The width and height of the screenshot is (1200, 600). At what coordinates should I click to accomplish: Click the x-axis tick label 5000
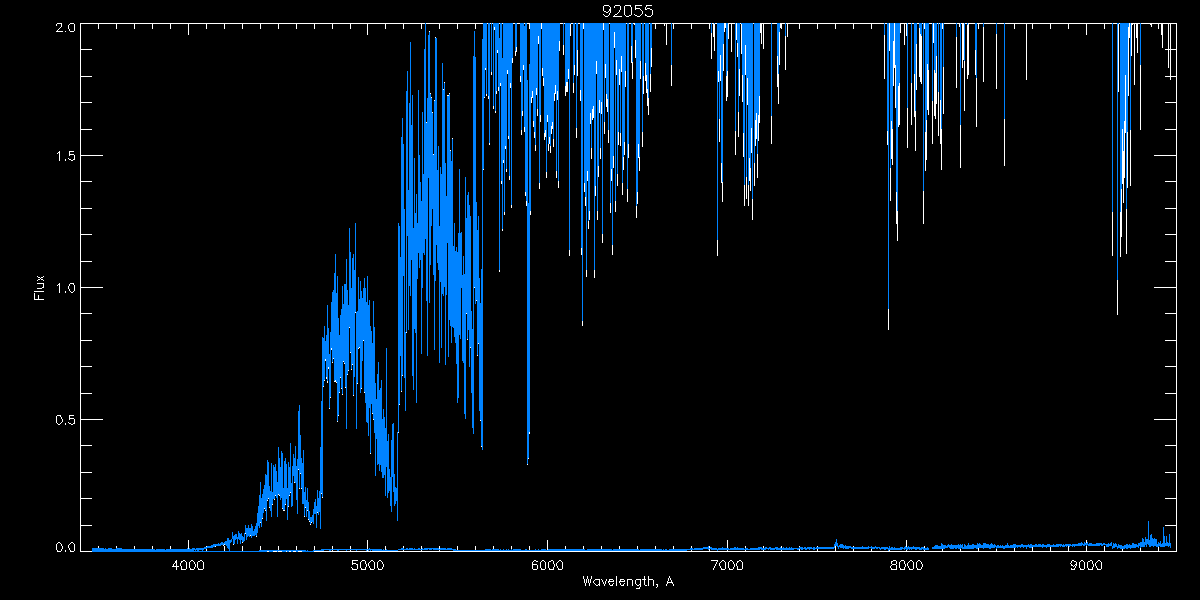(x=367, y=566)
